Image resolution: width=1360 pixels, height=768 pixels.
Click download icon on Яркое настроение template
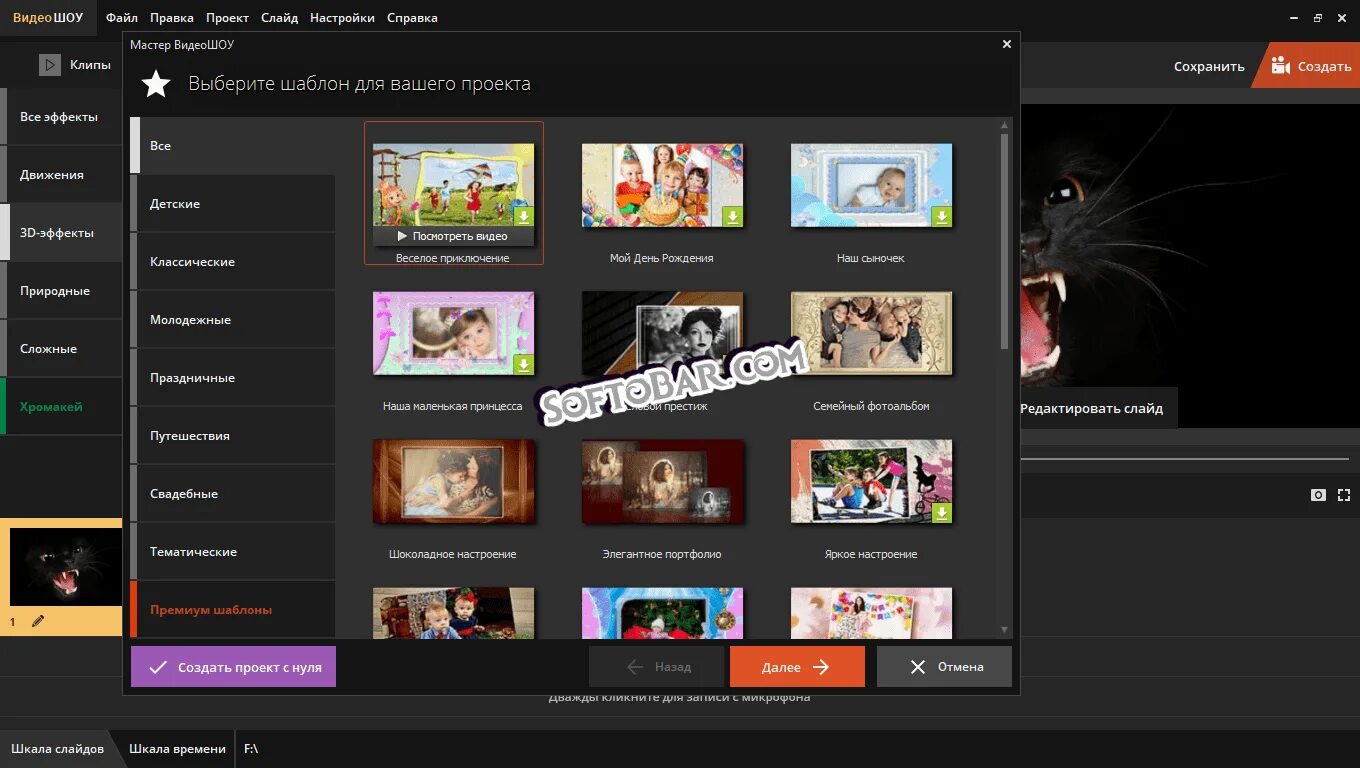941,512
